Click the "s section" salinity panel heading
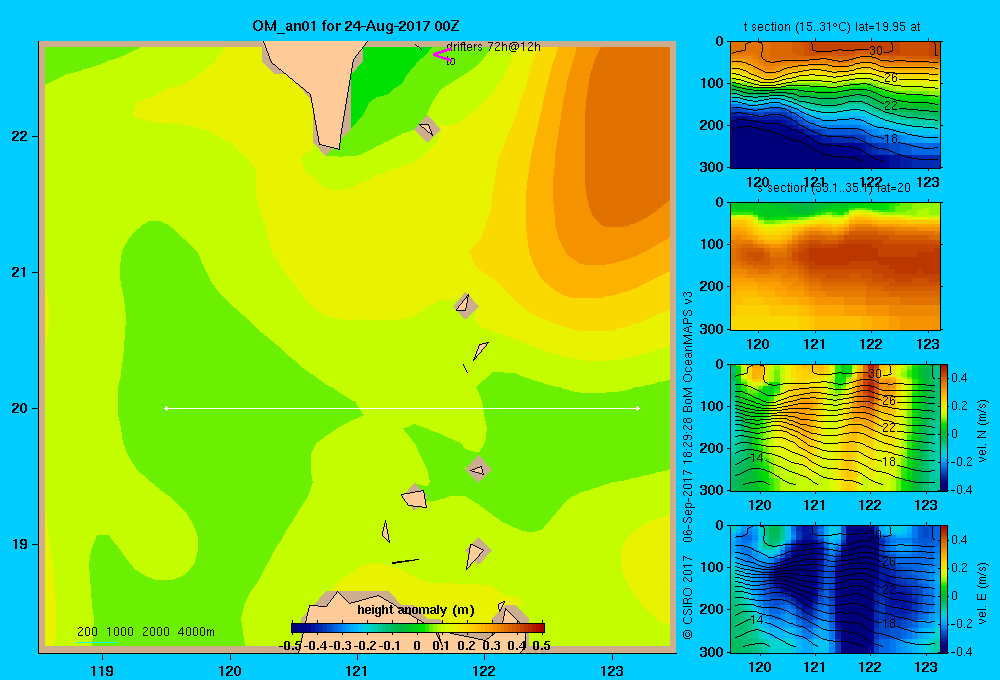 834,188
